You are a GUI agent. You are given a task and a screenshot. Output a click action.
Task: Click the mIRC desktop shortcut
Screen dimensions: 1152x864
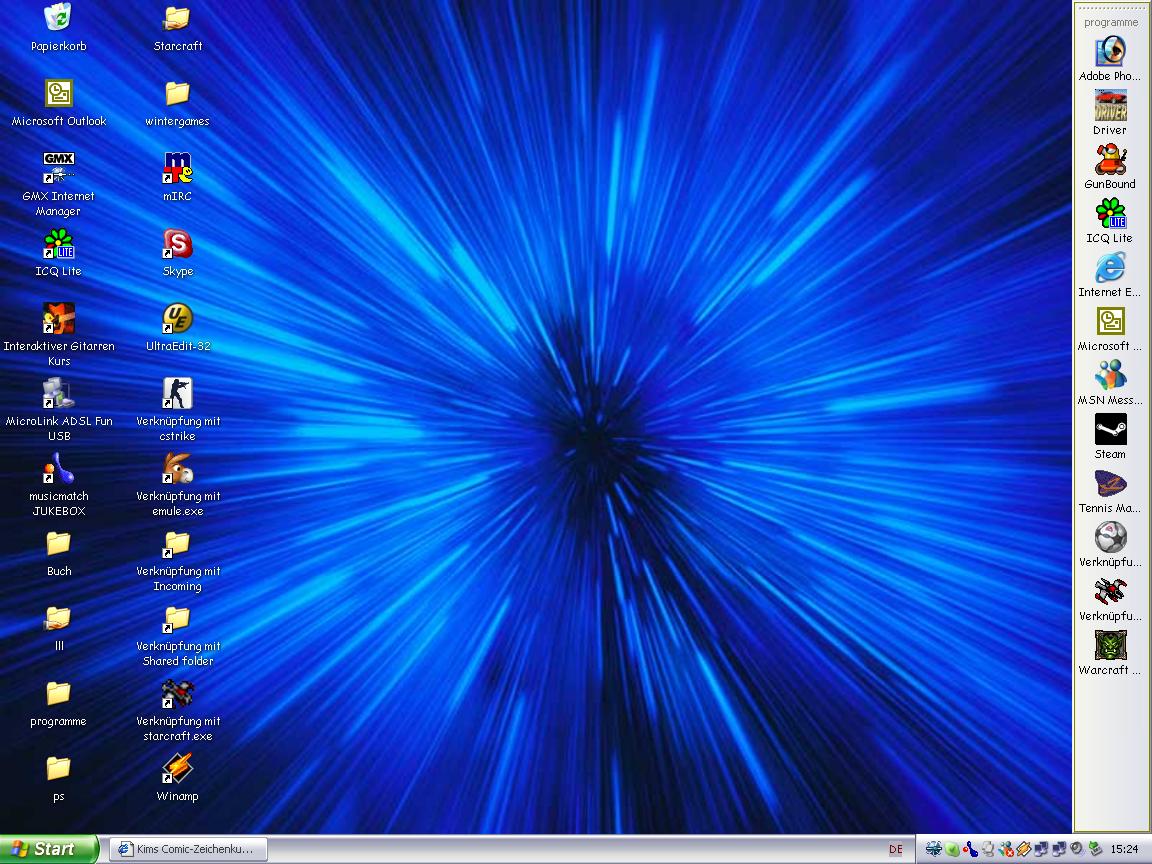click(177, 168)
